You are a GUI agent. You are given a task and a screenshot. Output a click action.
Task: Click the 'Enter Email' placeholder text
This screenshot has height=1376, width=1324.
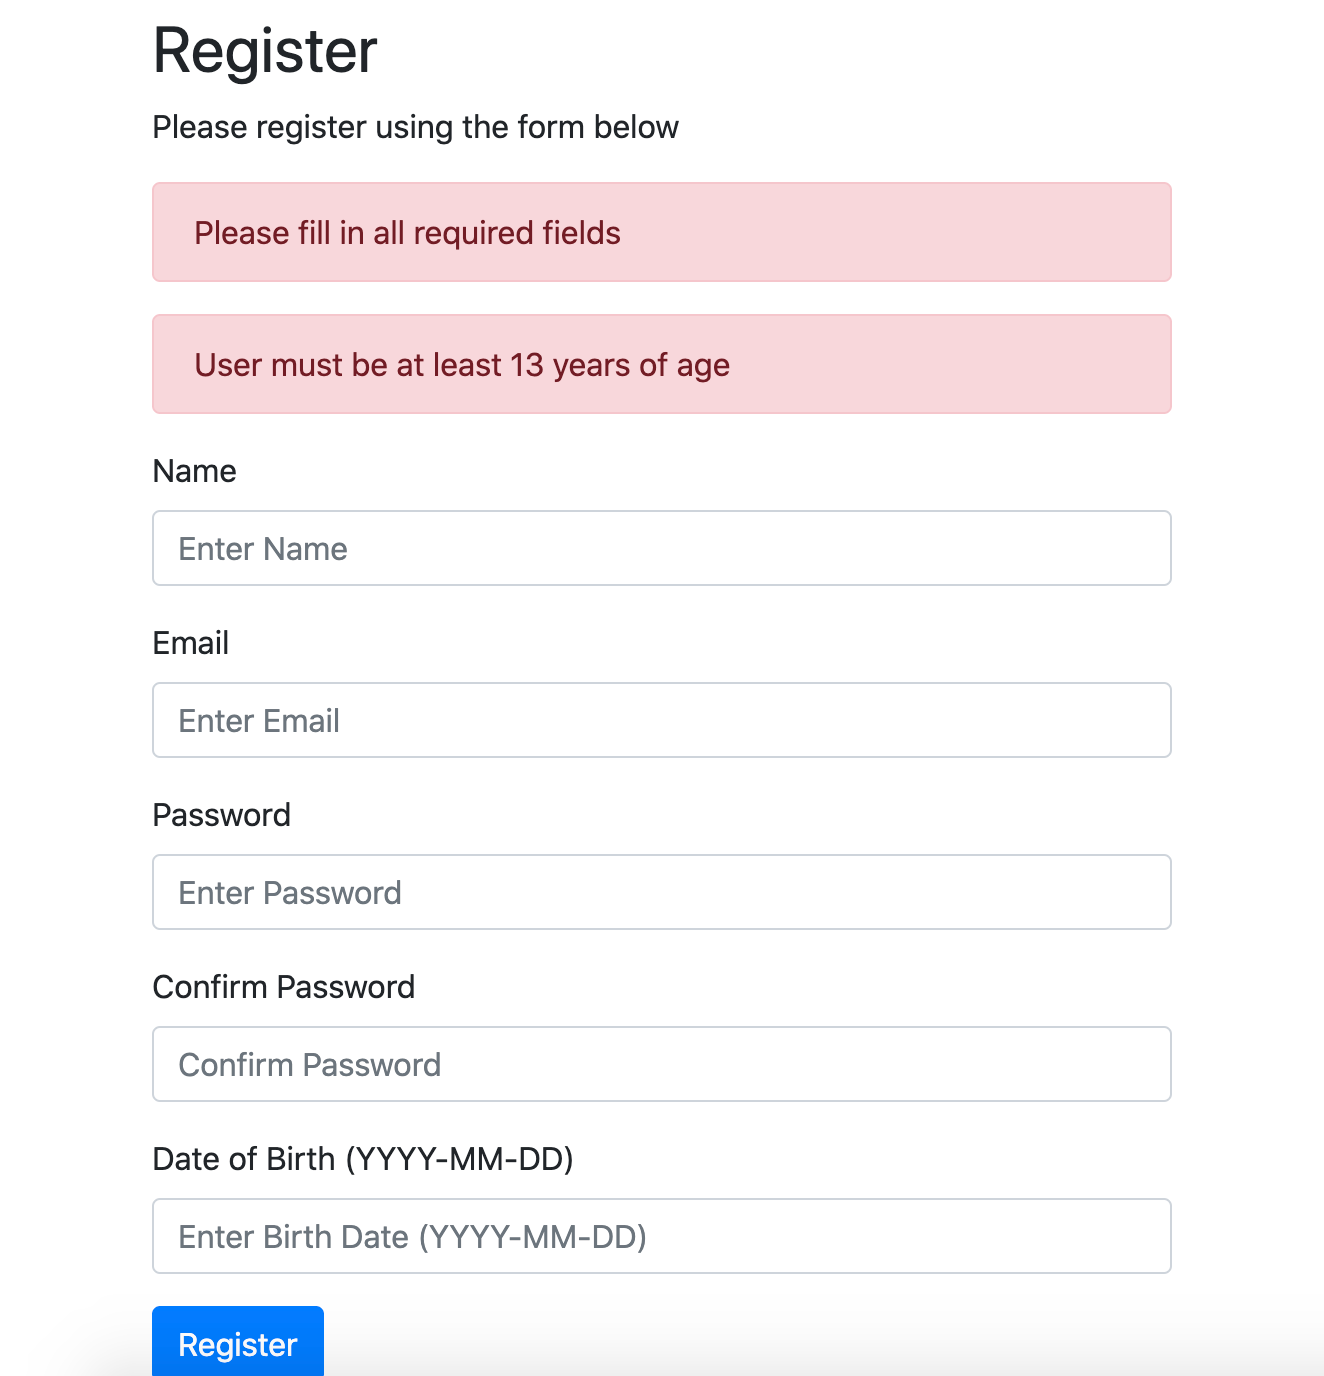point(259,721)
